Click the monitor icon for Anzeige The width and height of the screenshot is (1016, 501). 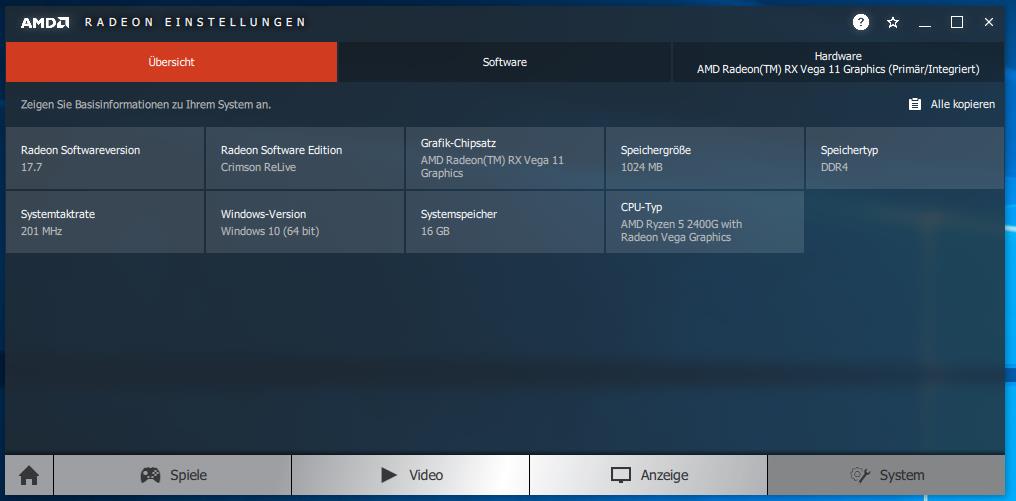(x=621, y=475)
